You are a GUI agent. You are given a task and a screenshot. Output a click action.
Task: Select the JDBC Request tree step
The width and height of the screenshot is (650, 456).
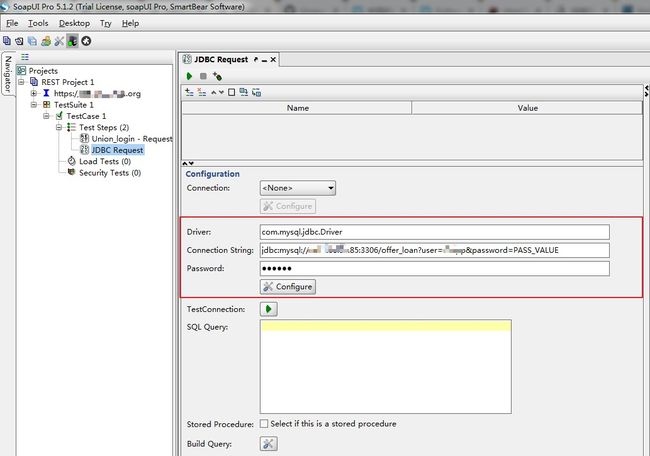coord(117,150)
